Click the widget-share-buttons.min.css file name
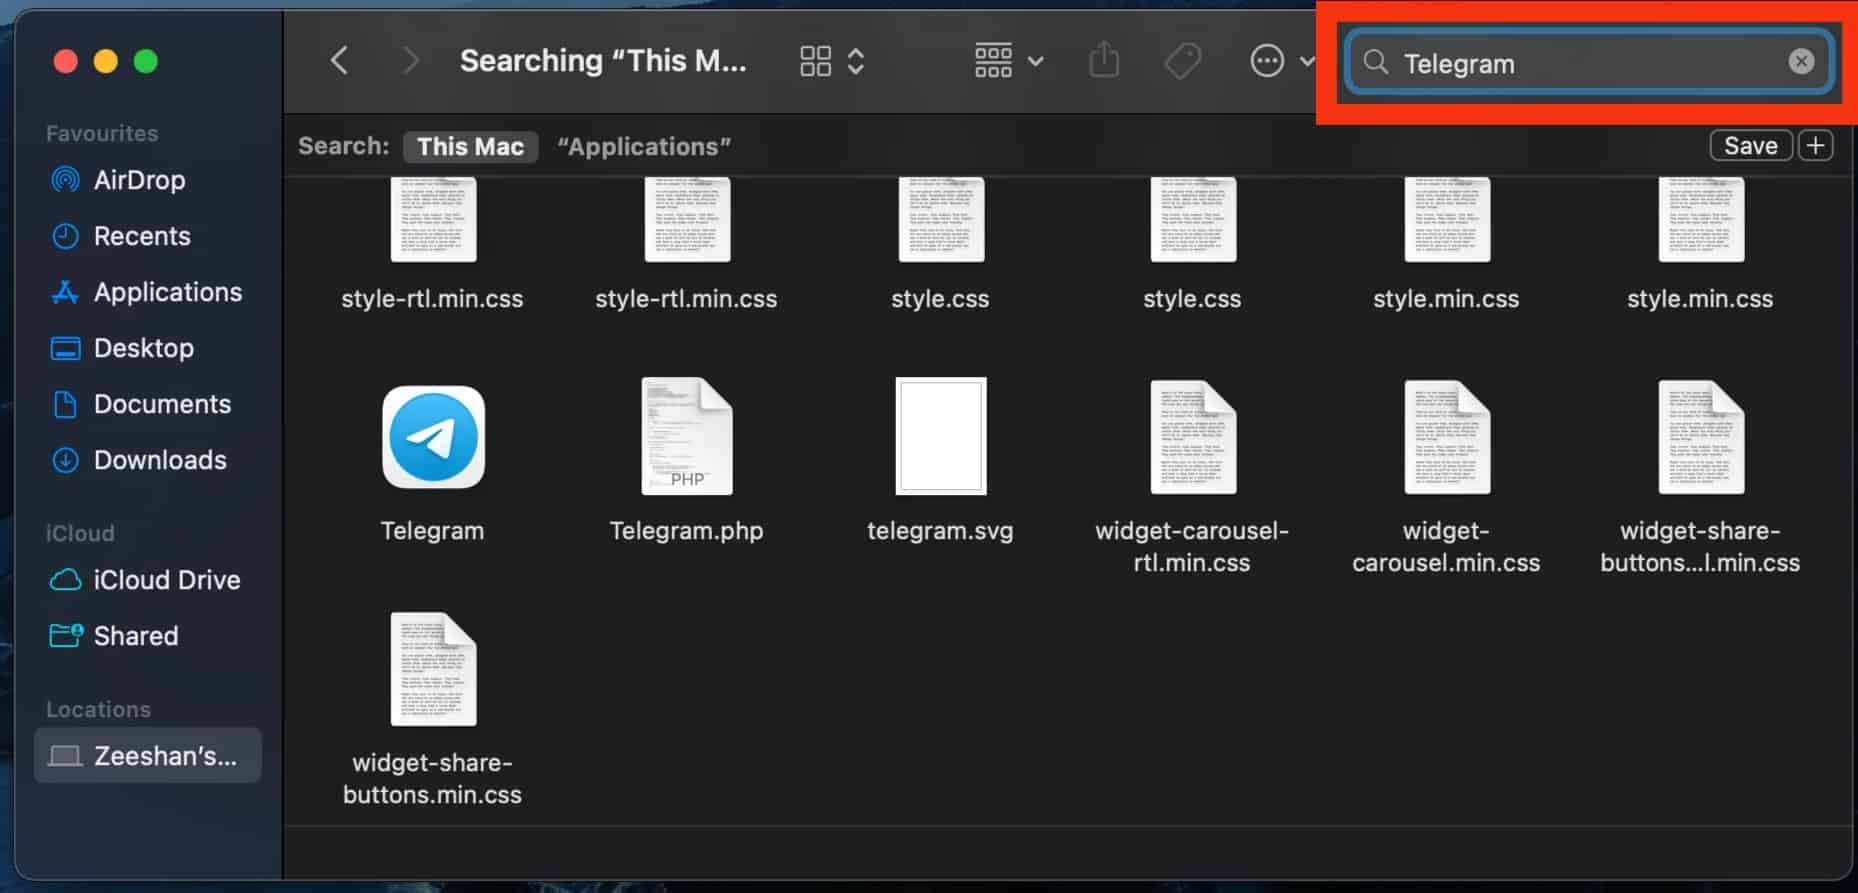 click(x=432, y=779)
